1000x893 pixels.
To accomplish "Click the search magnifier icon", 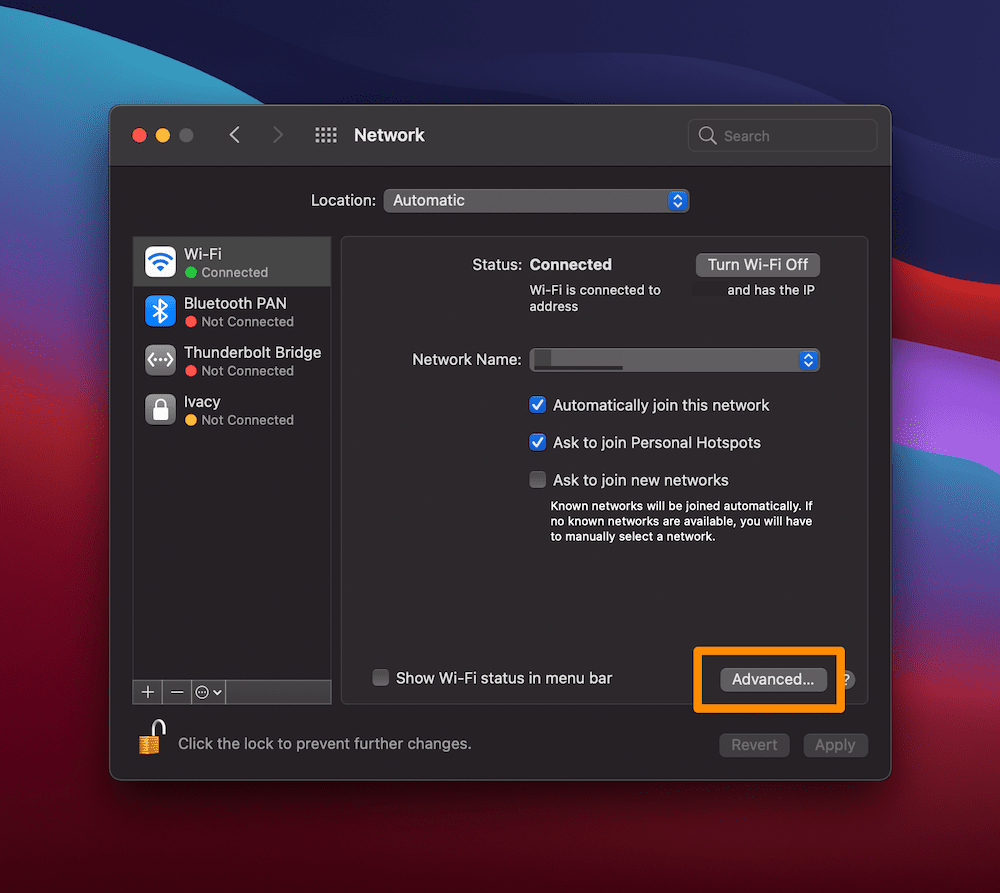I will [x=707, y=135].
